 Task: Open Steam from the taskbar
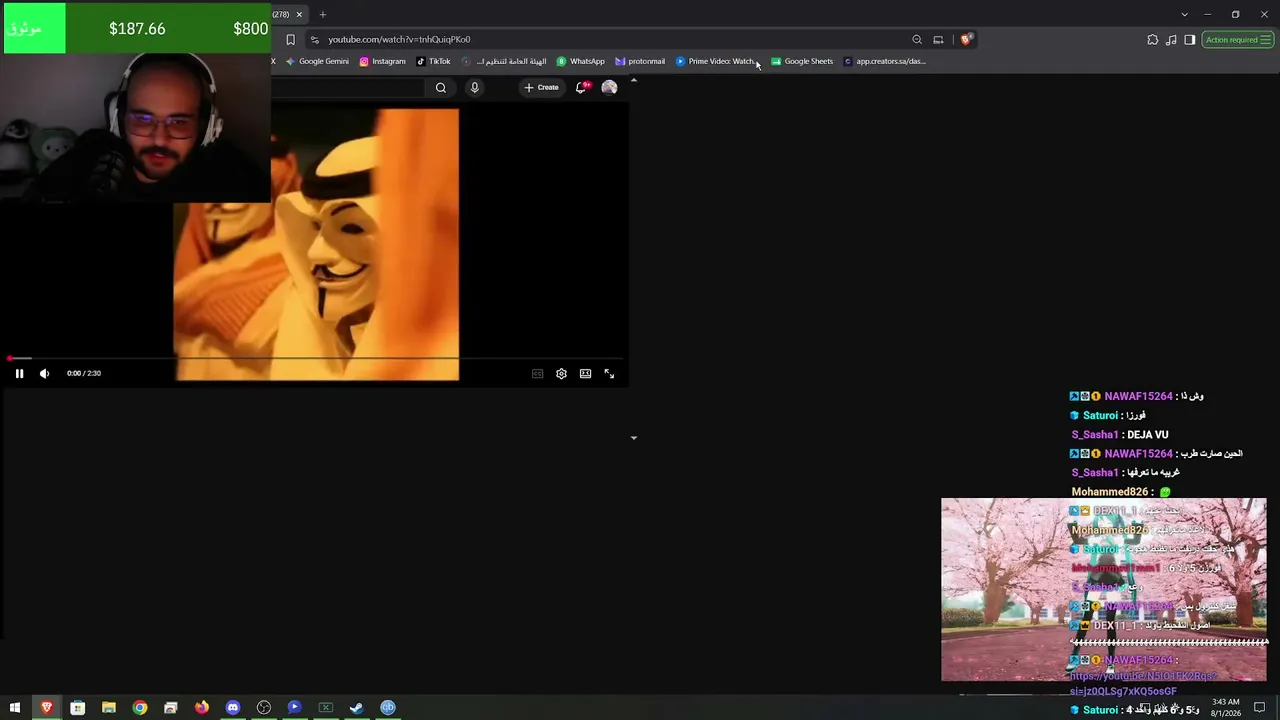tap(356, 708)
